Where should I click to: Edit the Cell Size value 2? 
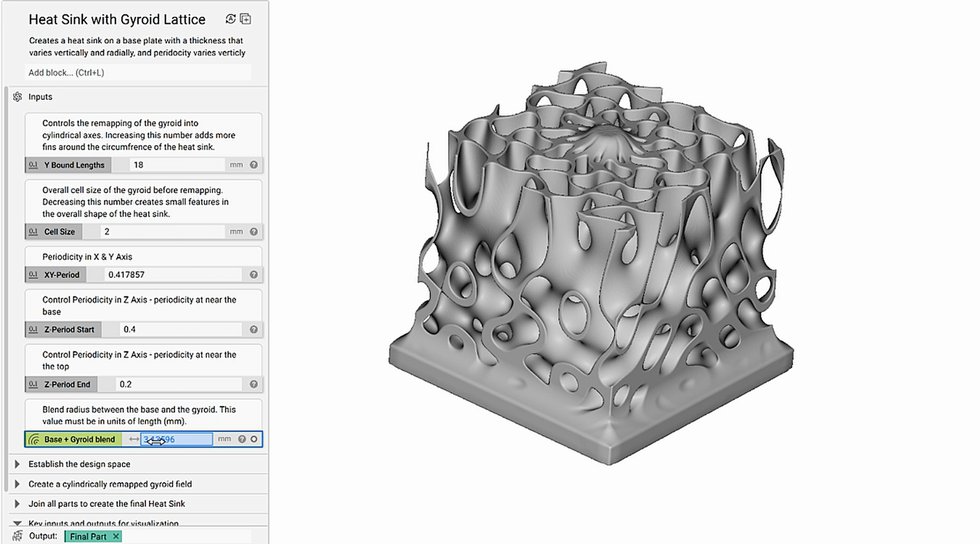(162, 231)
